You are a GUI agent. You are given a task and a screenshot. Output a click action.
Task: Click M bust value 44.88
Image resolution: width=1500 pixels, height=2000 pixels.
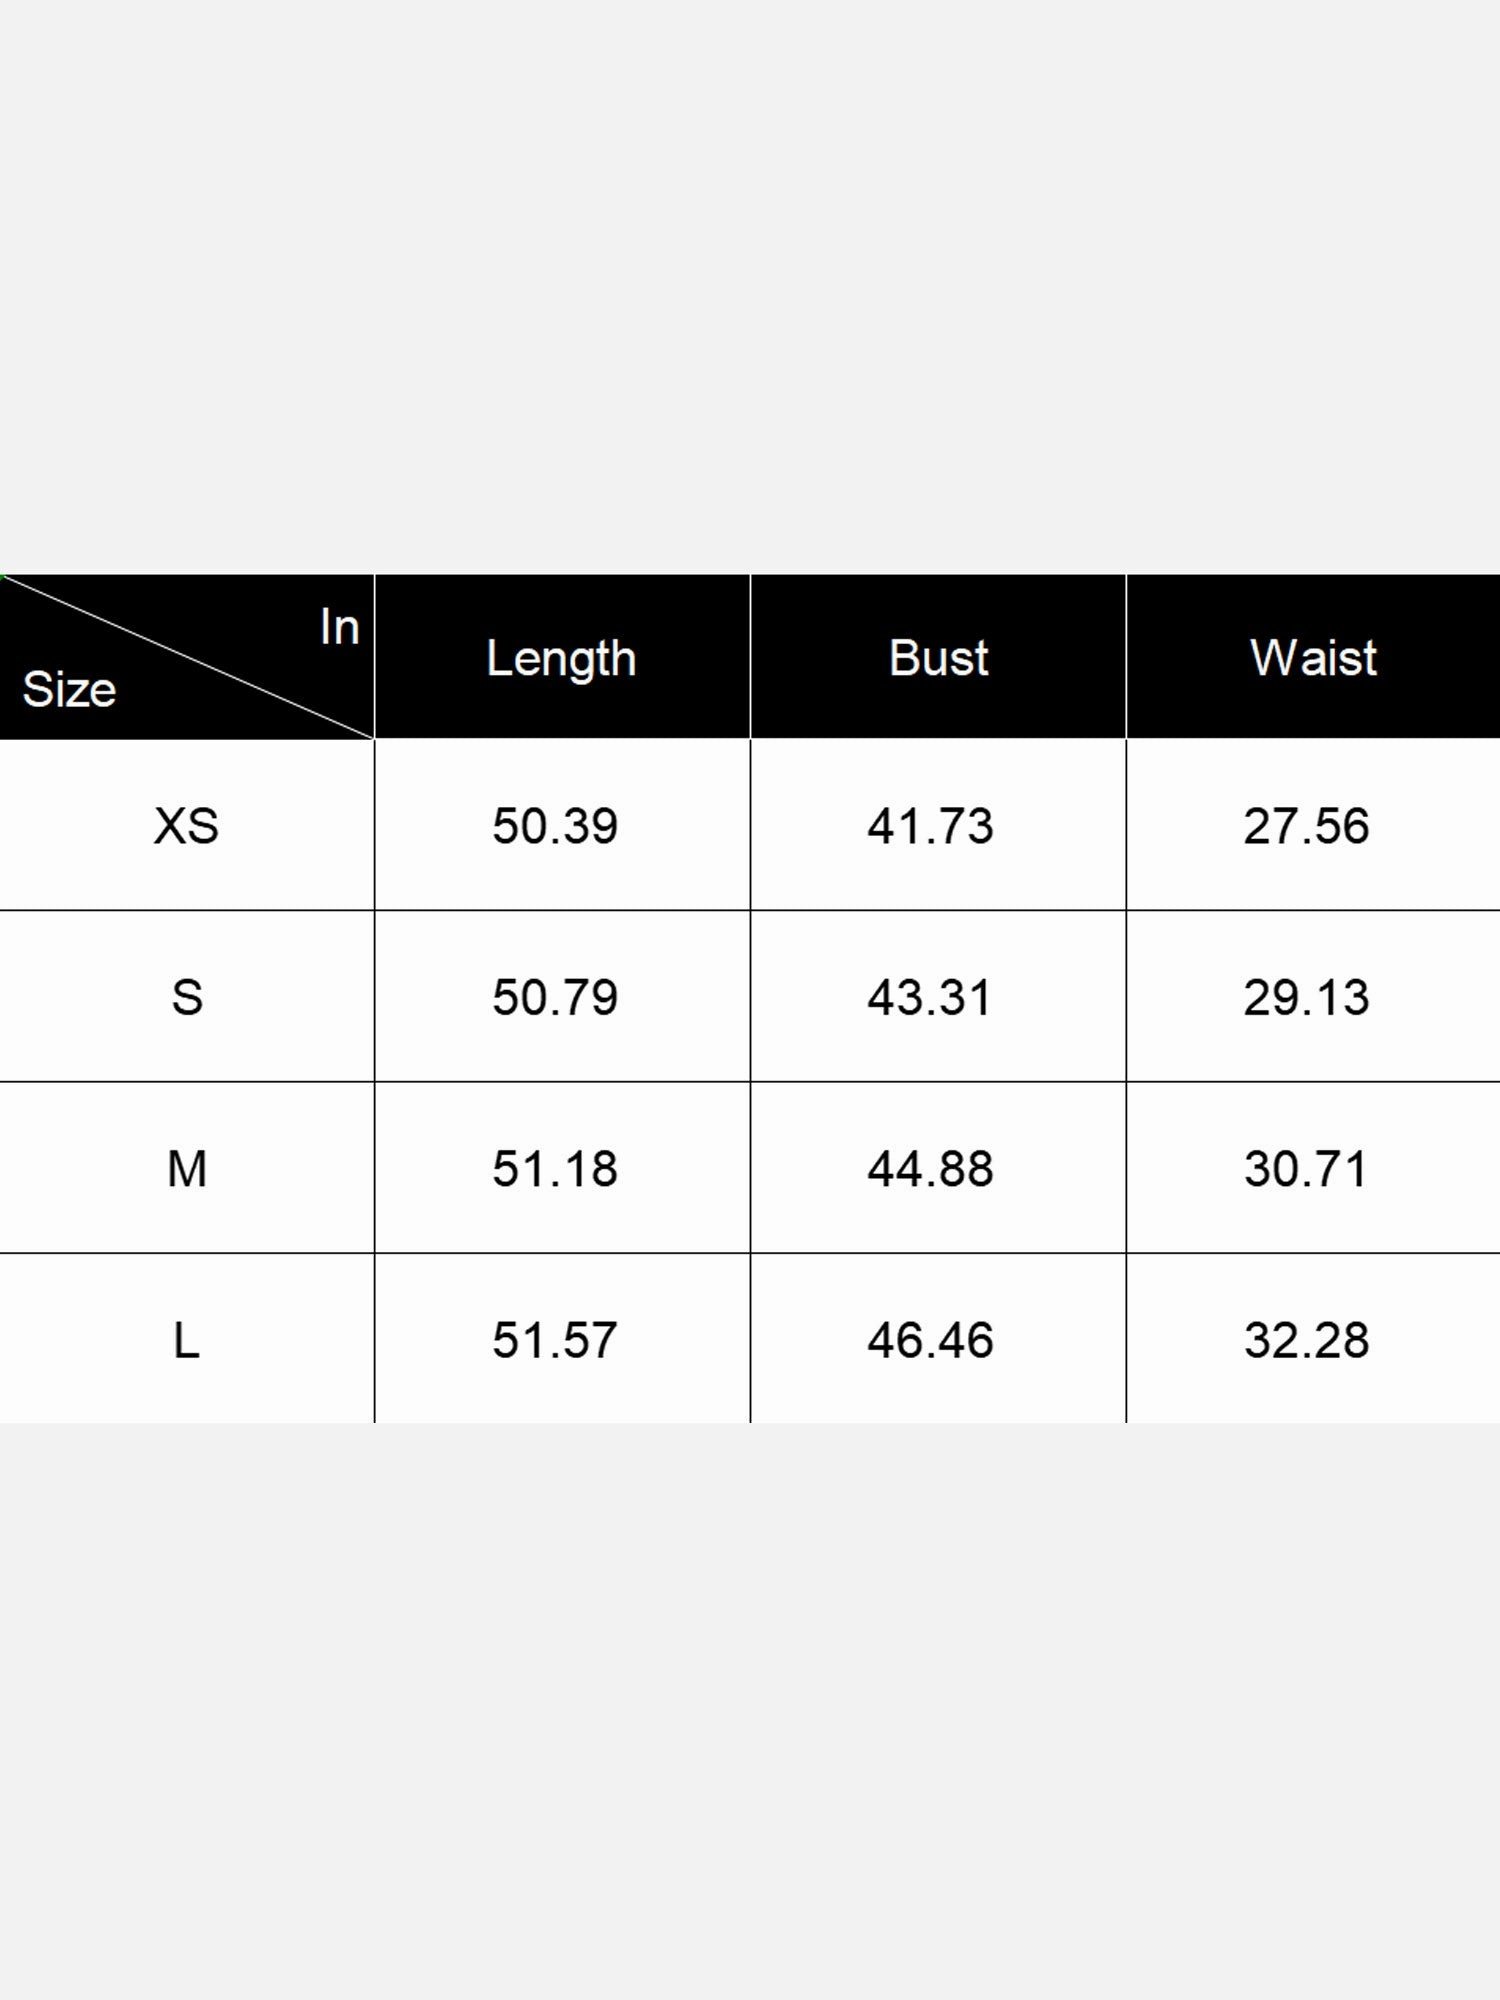pos(930,1169)
